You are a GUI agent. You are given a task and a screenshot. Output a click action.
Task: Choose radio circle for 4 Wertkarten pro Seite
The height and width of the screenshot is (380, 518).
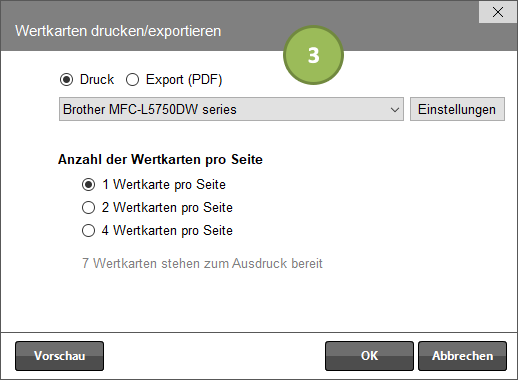pos(88,230)
